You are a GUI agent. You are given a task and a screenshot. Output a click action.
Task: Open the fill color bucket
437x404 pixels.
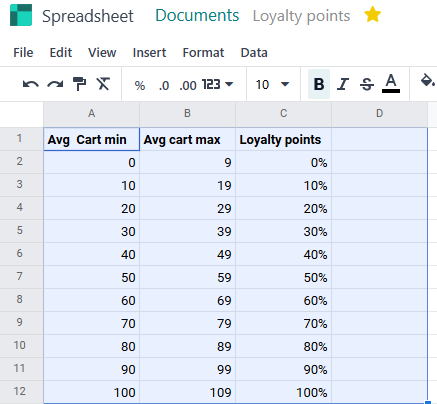coord(427,81)
